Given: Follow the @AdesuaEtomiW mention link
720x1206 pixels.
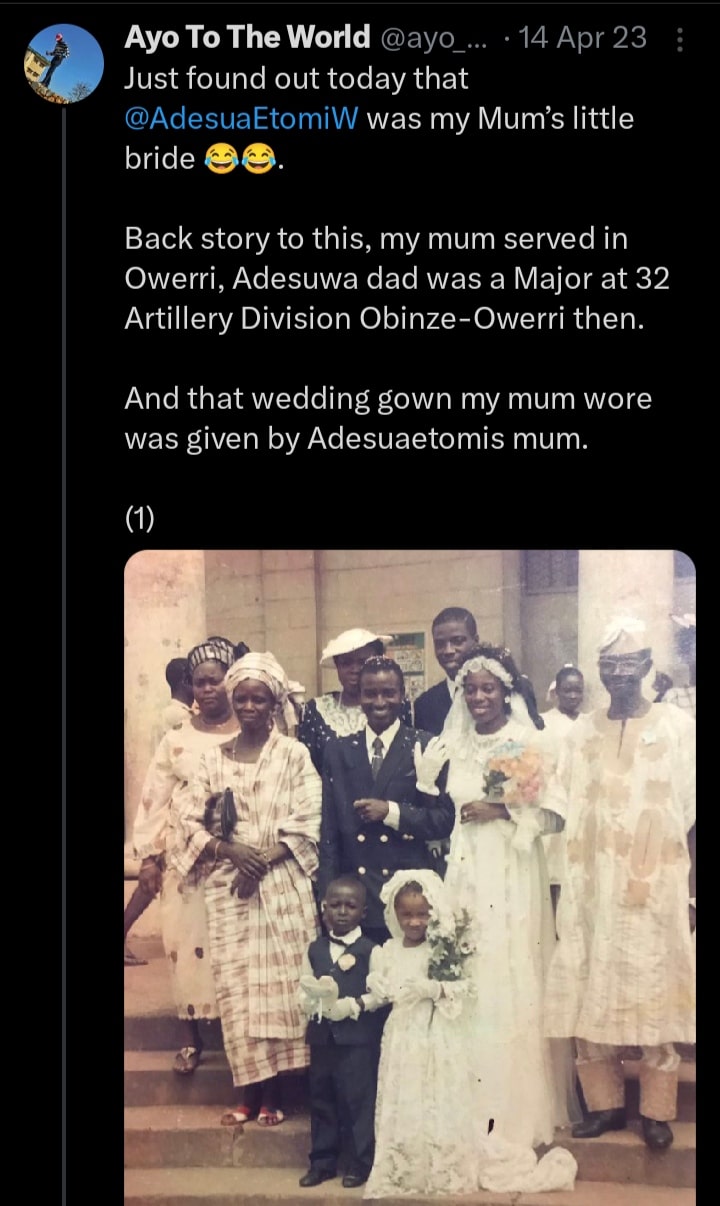Looking at the screenshot, I should [241, 118].
